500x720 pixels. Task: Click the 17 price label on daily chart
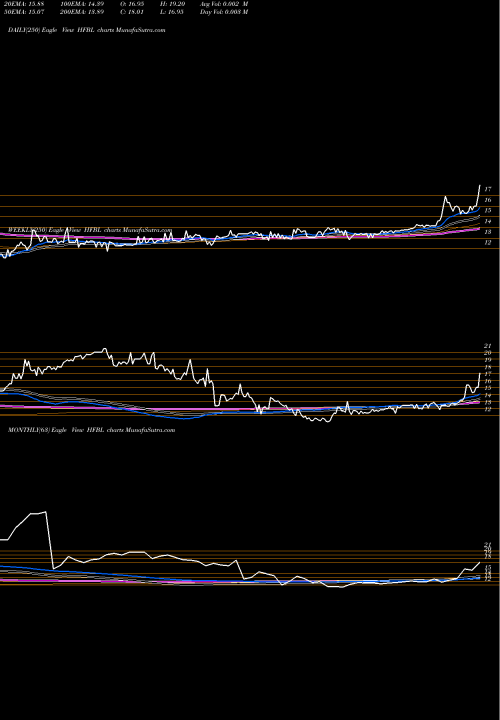(x=489, y=189)
